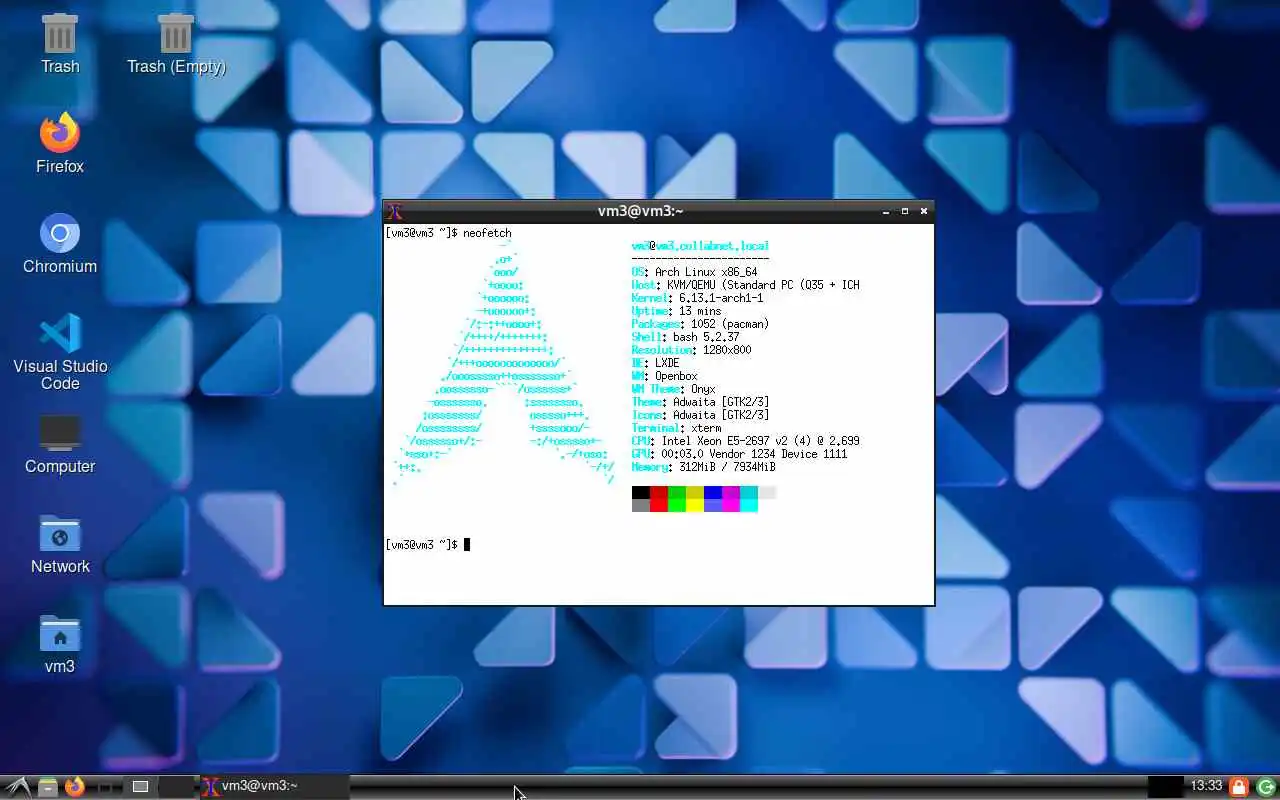Switch to the first desktop in pager
Image resolution: width=1280 pixels, height=800 pixels.
tap(140, 787)
